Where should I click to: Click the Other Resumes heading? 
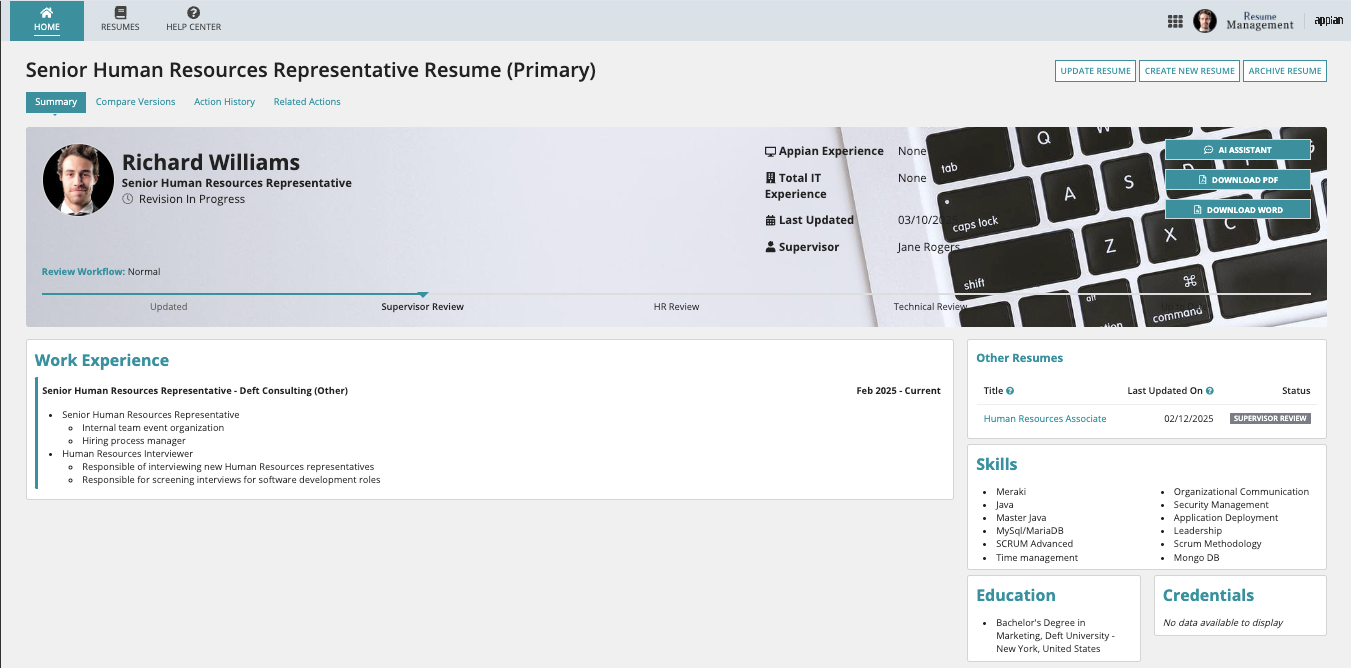click(1019, 358)
